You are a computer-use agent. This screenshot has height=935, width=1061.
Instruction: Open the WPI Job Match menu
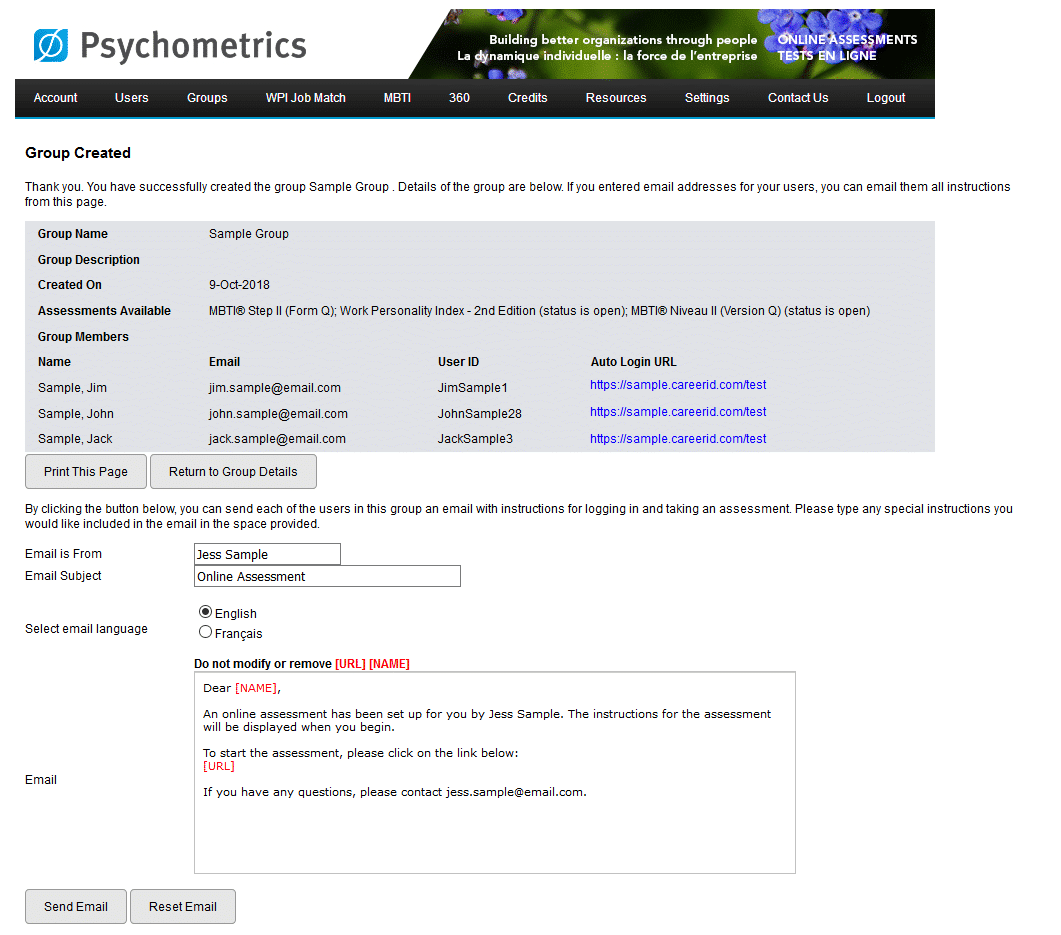[x=305, y=97]
